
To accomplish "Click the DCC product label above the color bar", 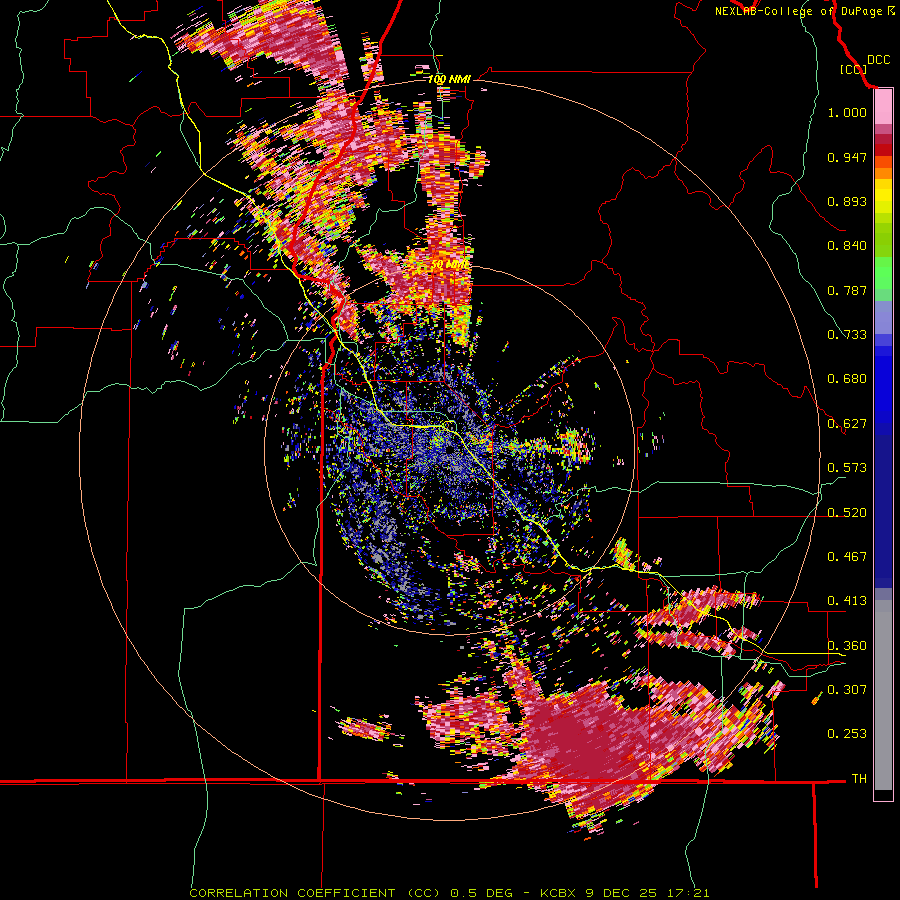I will coord(878,60).
